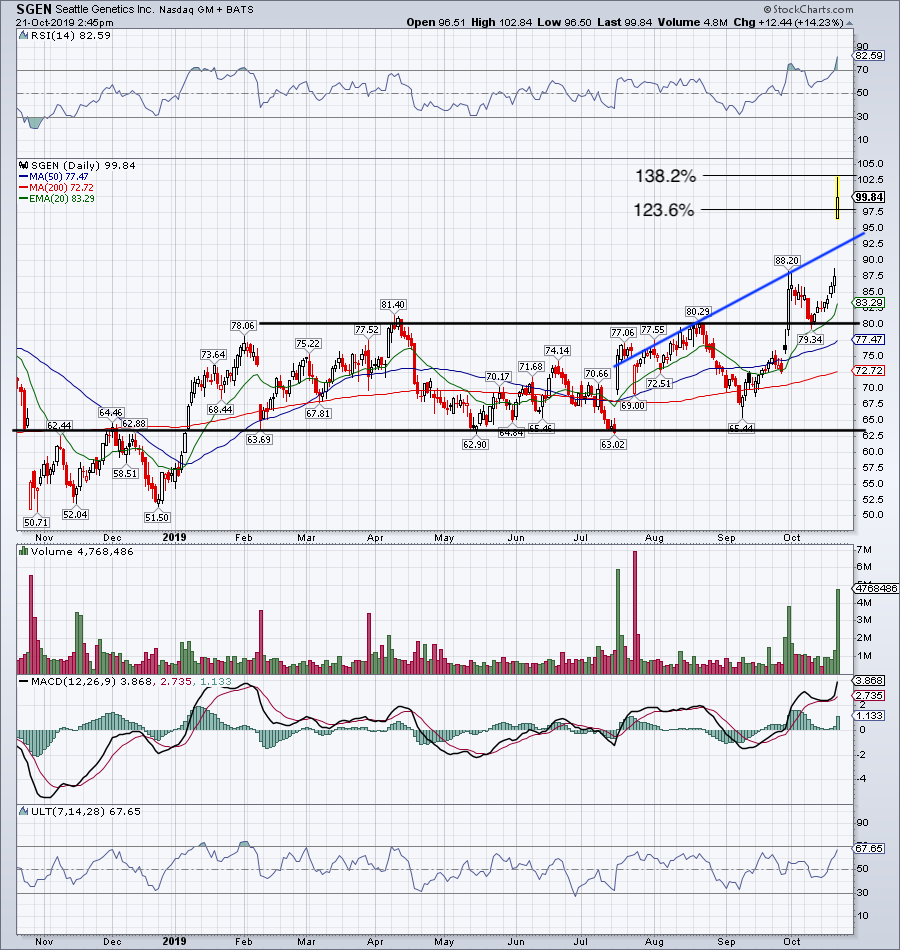Select the SGEN ticker symbol in the header
Viewport: 900px width, 950px height.
34,9
